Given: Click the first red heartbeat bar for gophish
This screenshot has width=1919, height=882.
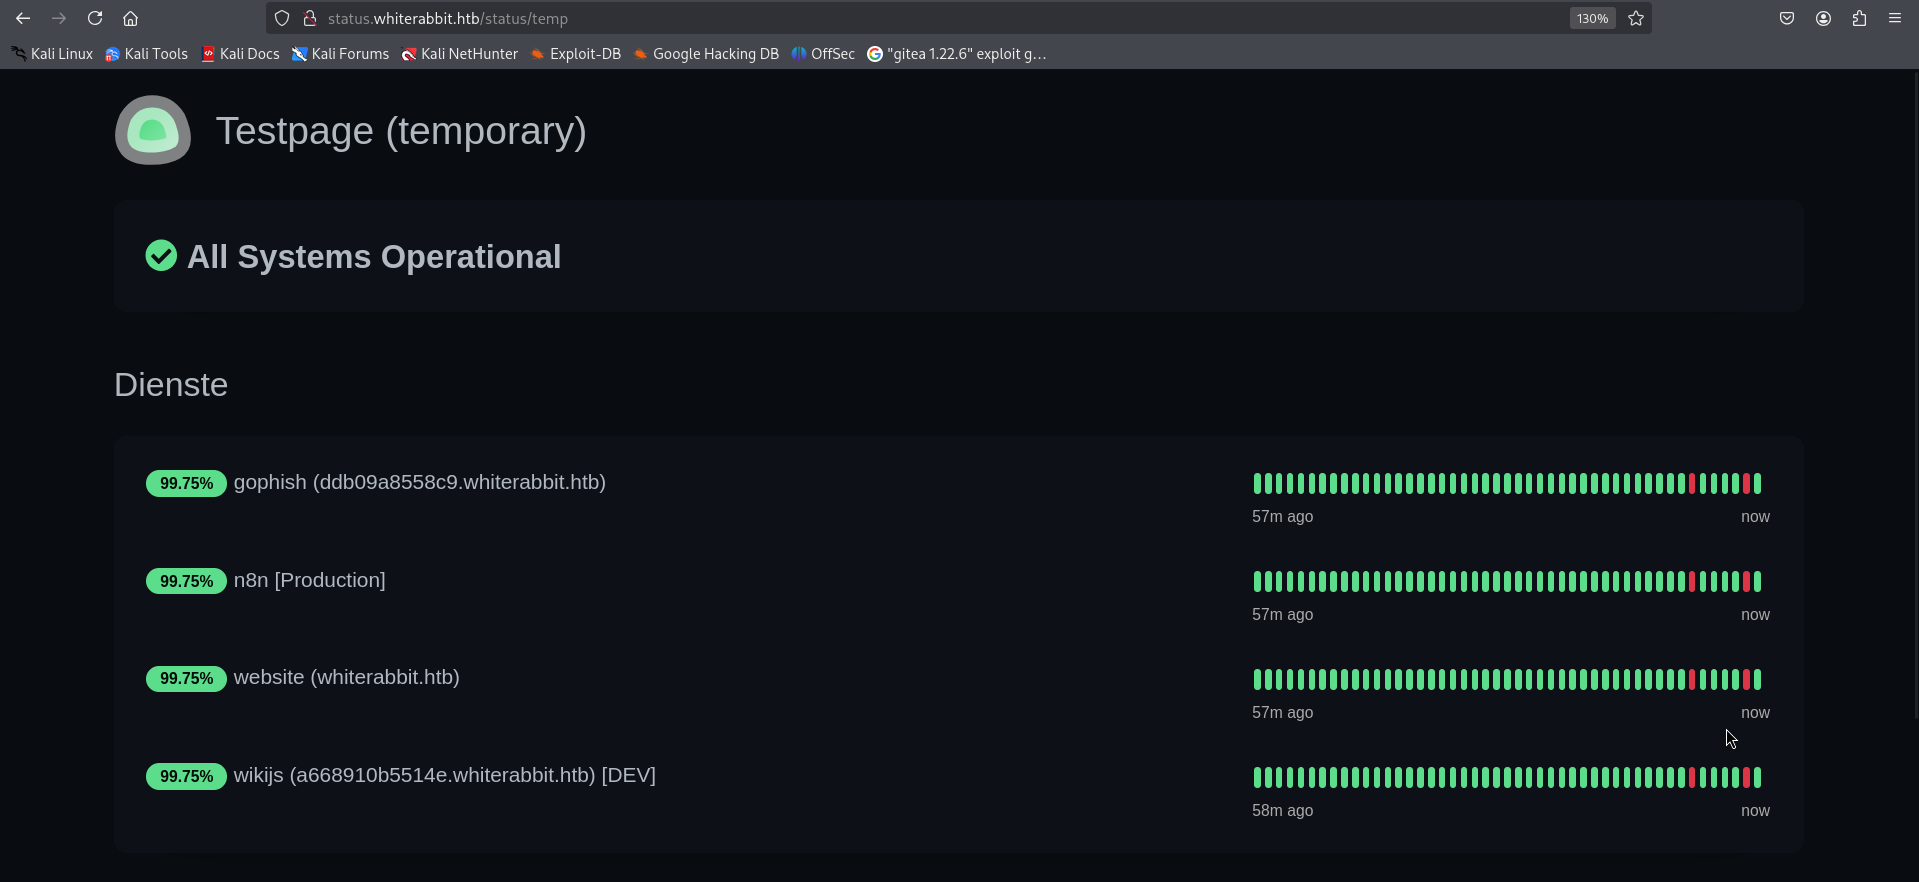Looking at the screenshot, I should pos(1692,484).
